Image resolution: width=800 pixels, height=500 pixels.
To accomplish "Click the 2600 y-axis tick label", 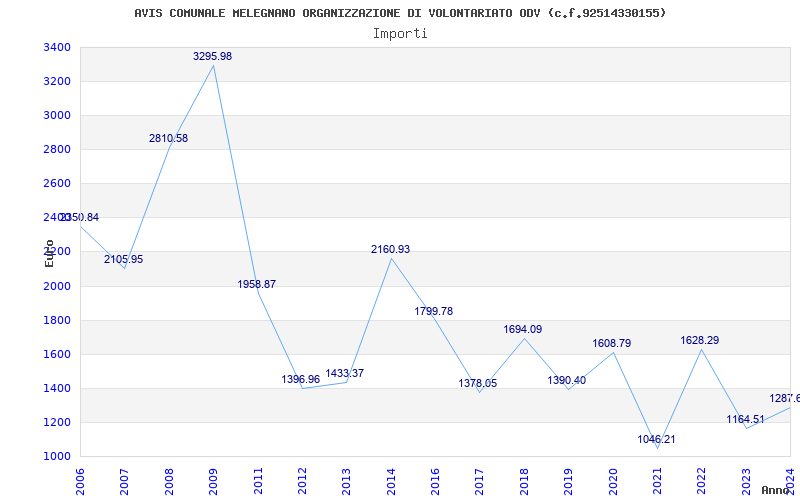I will pyautogui.click(x=57, y=184).
